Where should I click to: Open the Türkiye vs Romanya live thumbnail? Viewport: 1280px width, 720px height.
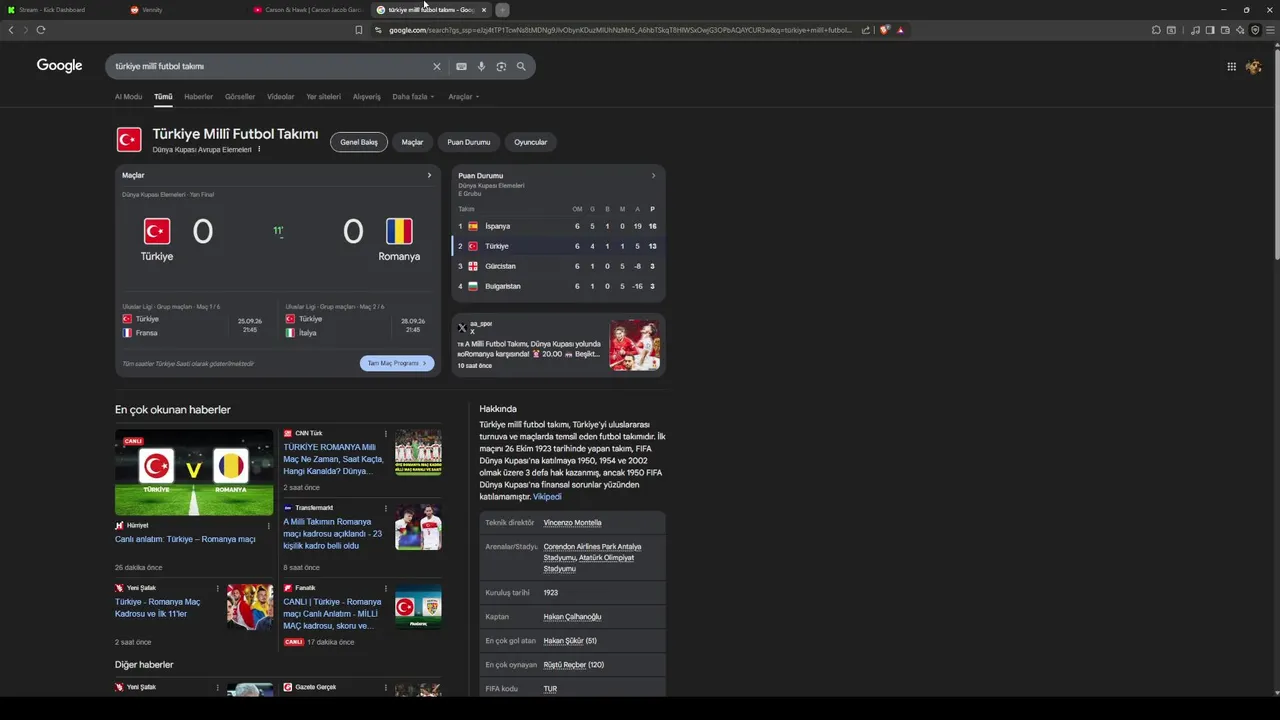pos(194,472)
